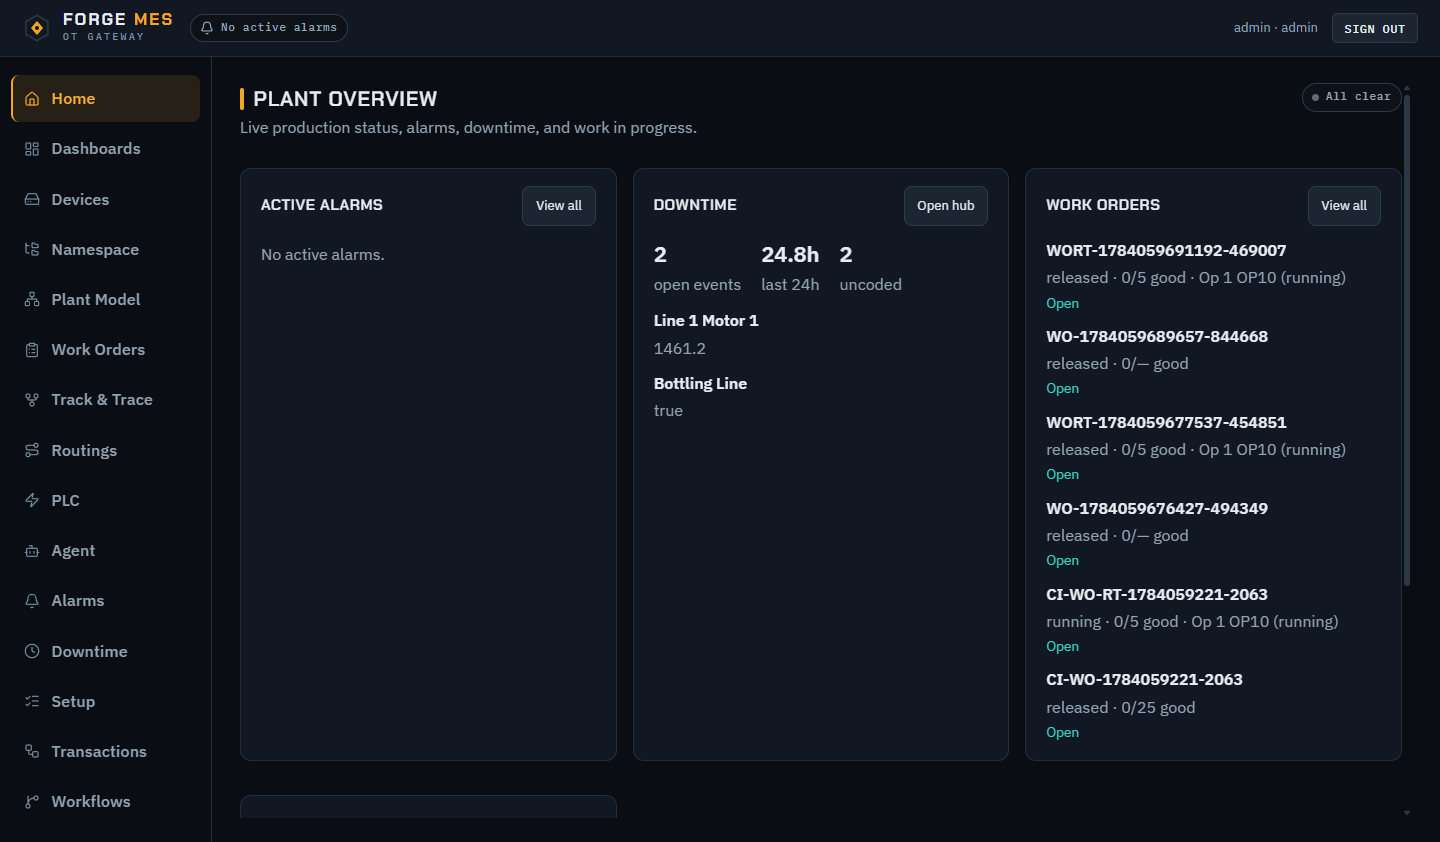Click View all in Active Alarms
This screenshot has width=1440, height=842.
pos(558,206)
